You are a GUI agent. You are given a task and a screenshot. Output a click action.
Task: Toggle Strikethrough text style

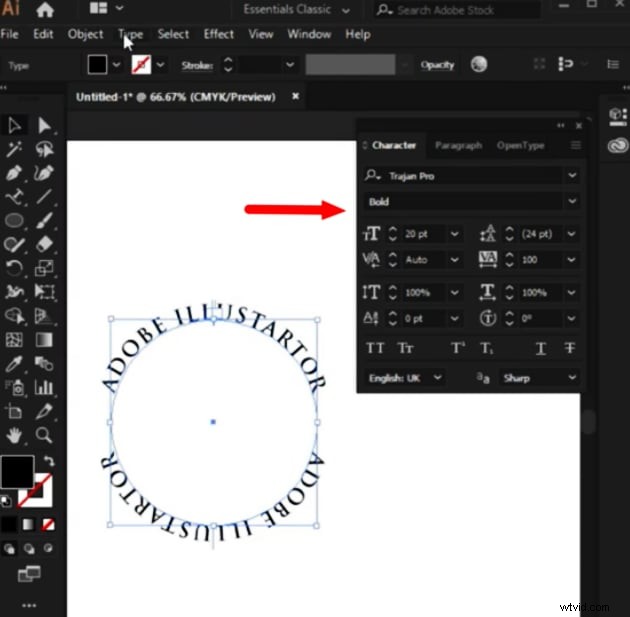[570, 348]
